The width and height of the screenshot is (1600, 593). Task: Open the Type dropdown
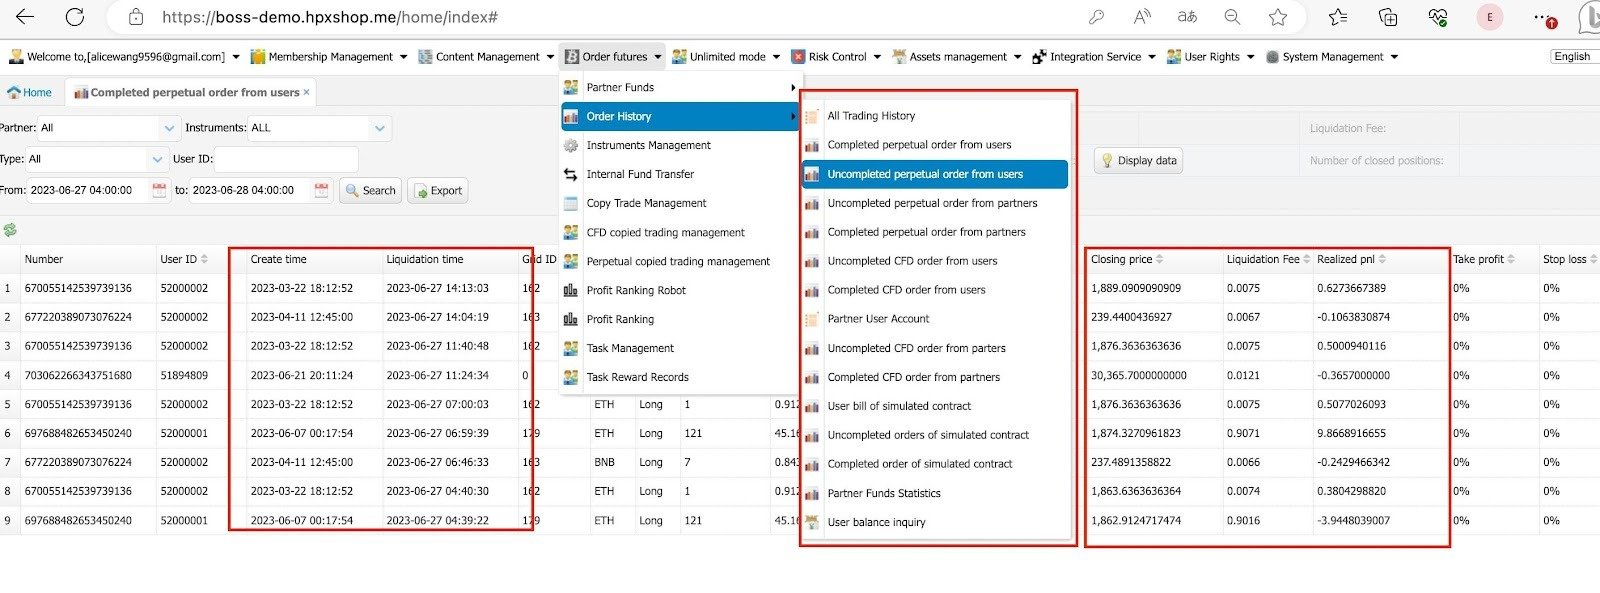[157, 159]
